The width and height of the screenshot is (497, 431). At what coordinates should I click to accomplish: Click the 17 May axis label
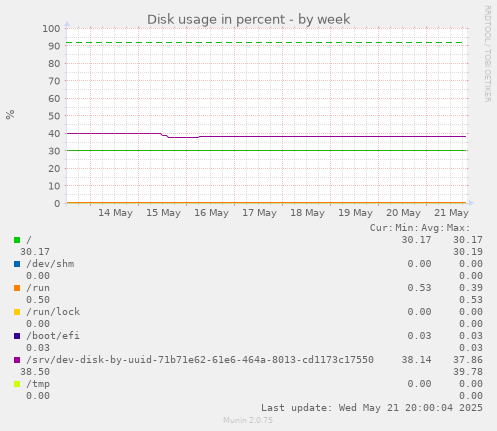259,213
